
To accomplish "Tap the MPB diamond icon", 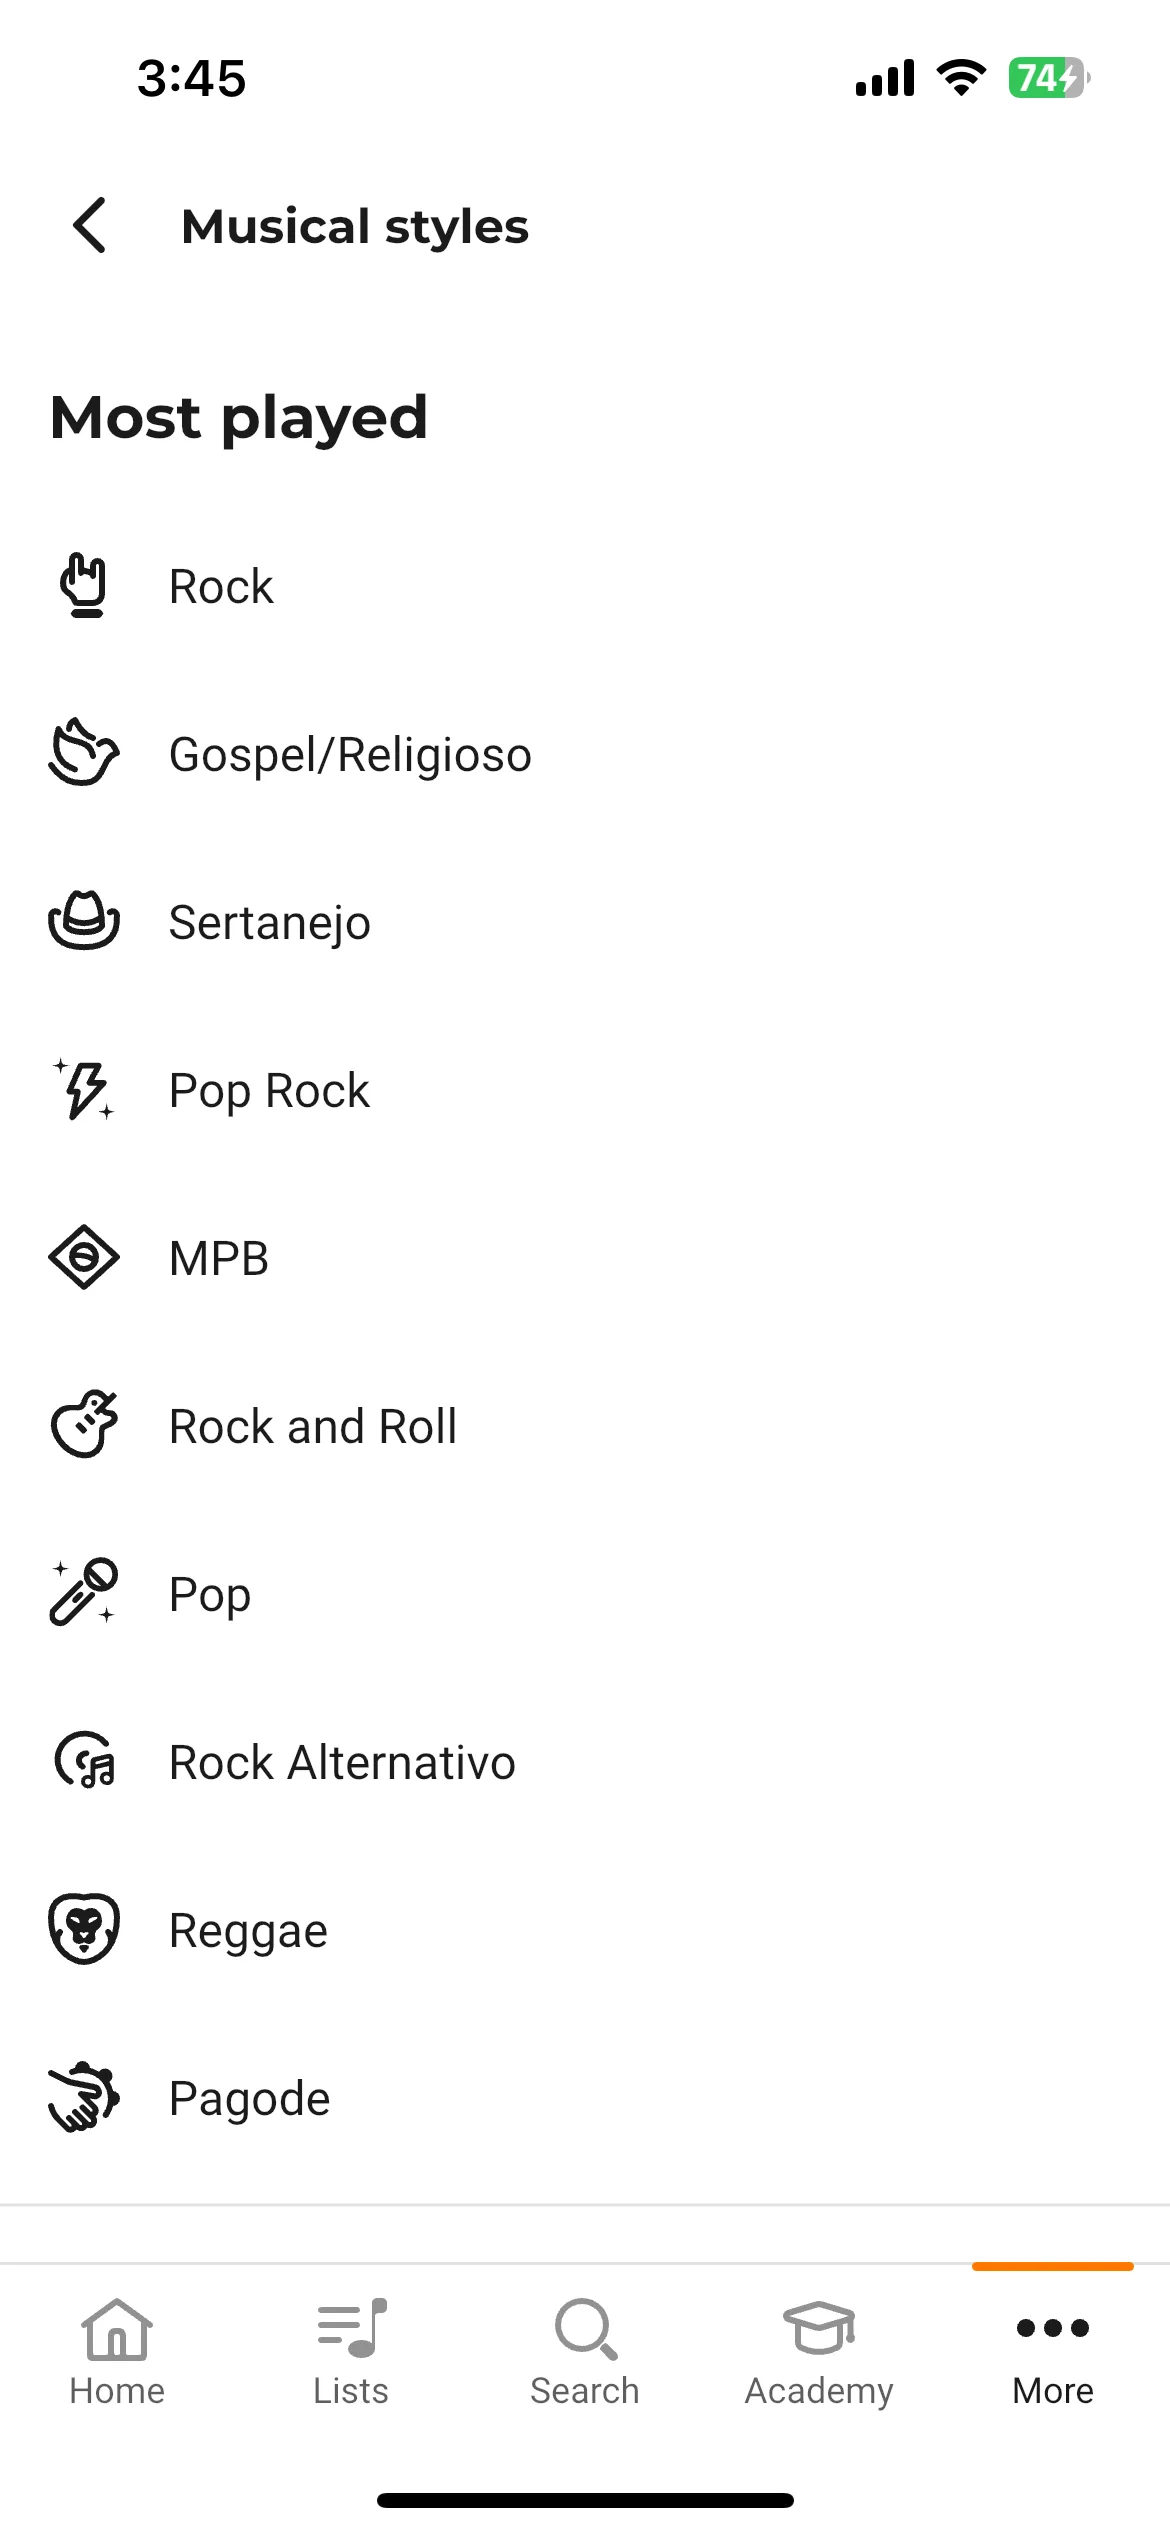I will pyautogui.click(x=84, y=1257).
